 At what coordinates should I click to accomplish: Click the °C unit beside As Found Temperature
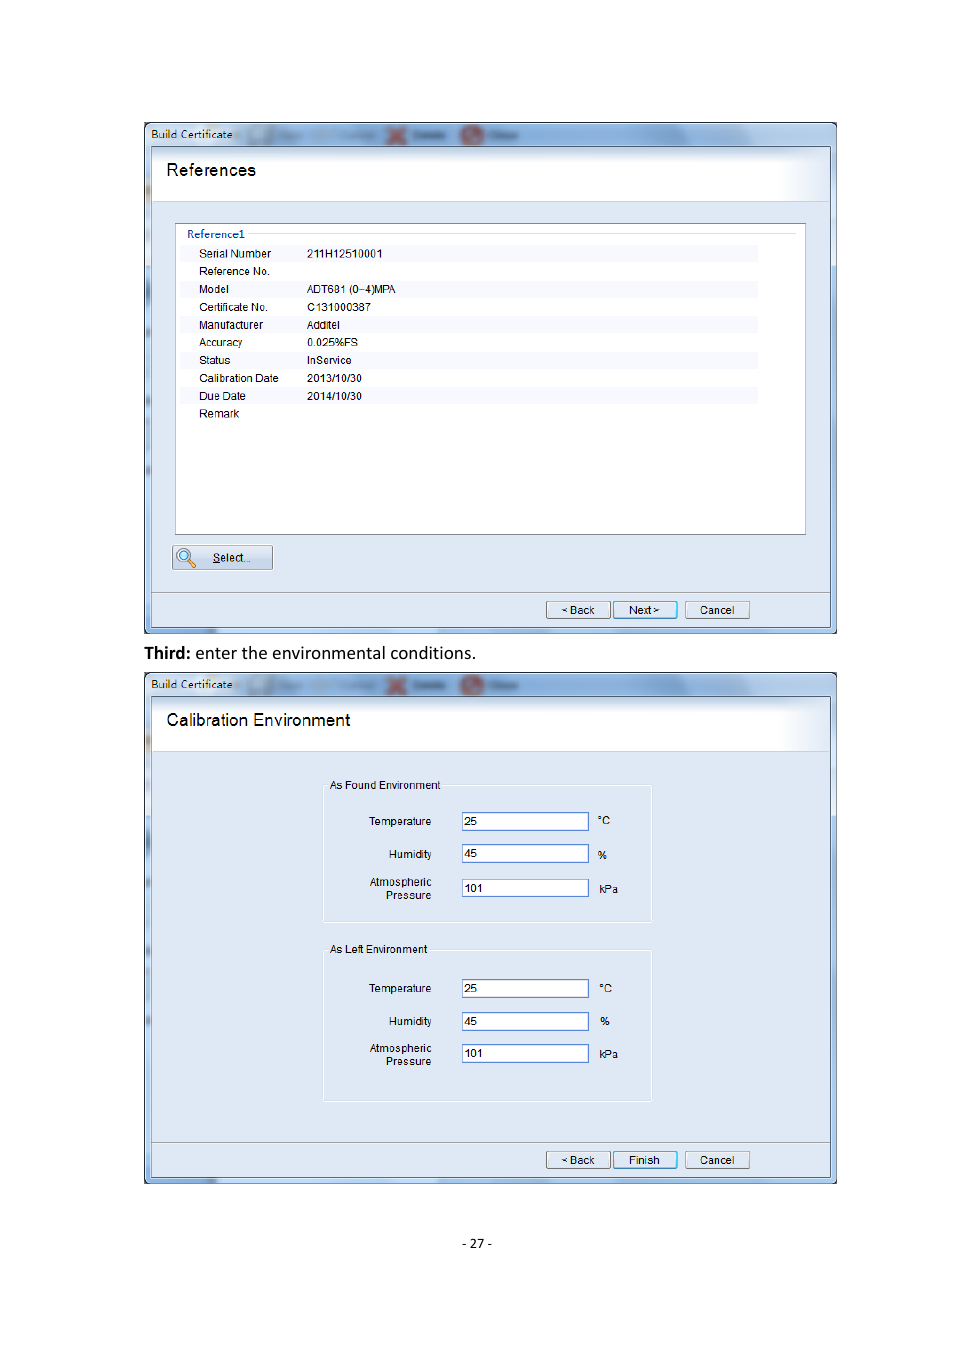[604, 821]
